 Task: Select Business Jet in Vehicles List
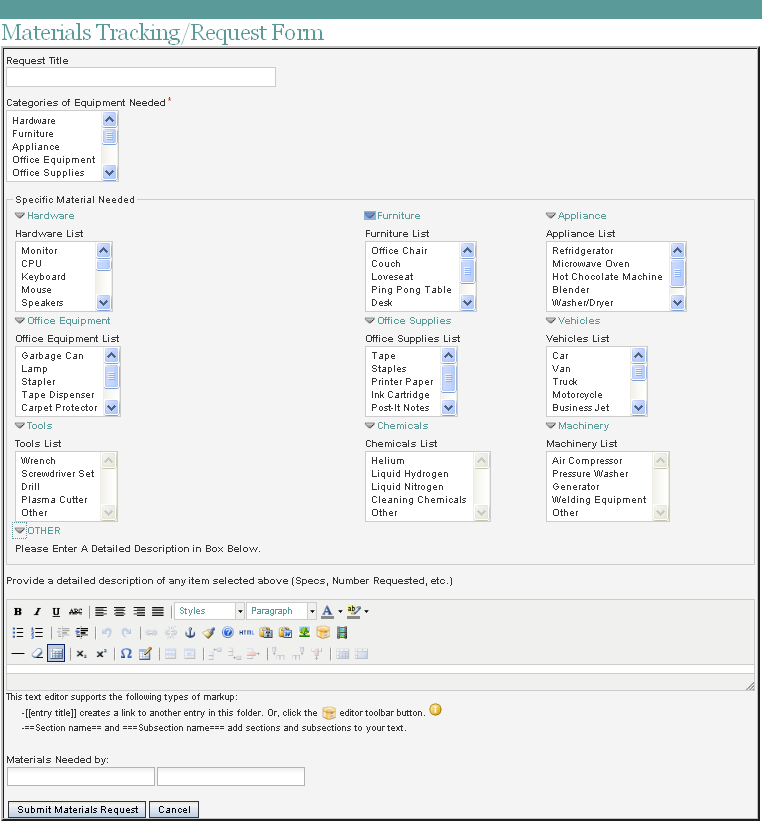click(x=589, y=408)
